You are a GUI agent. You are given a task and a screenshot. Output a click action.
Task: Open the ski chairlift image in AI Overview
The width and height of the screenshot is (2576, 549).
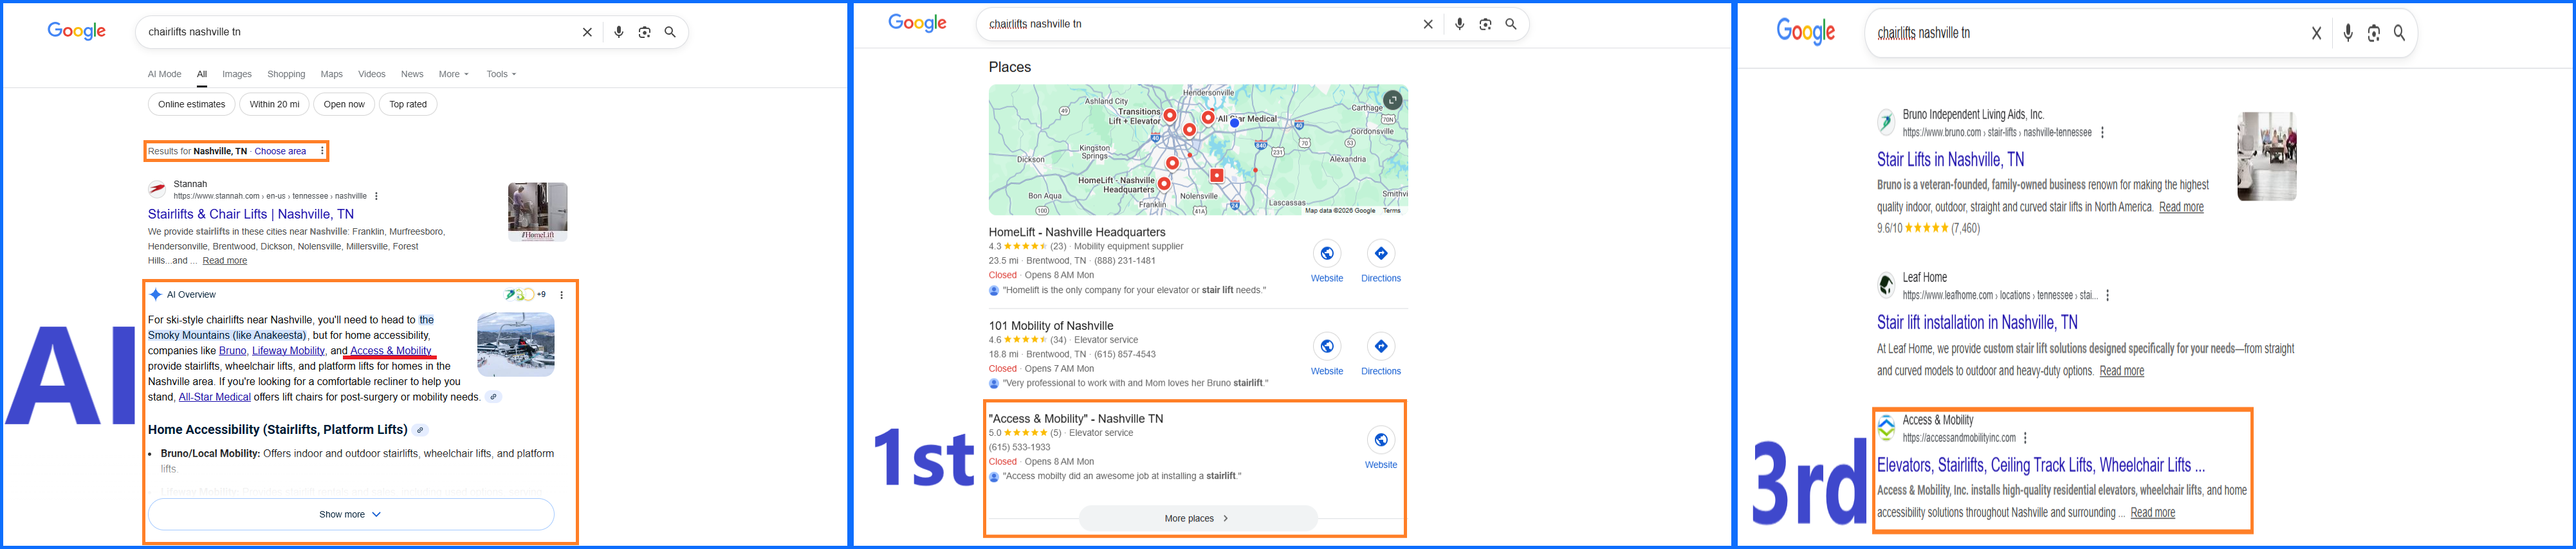tap(516, 344)
